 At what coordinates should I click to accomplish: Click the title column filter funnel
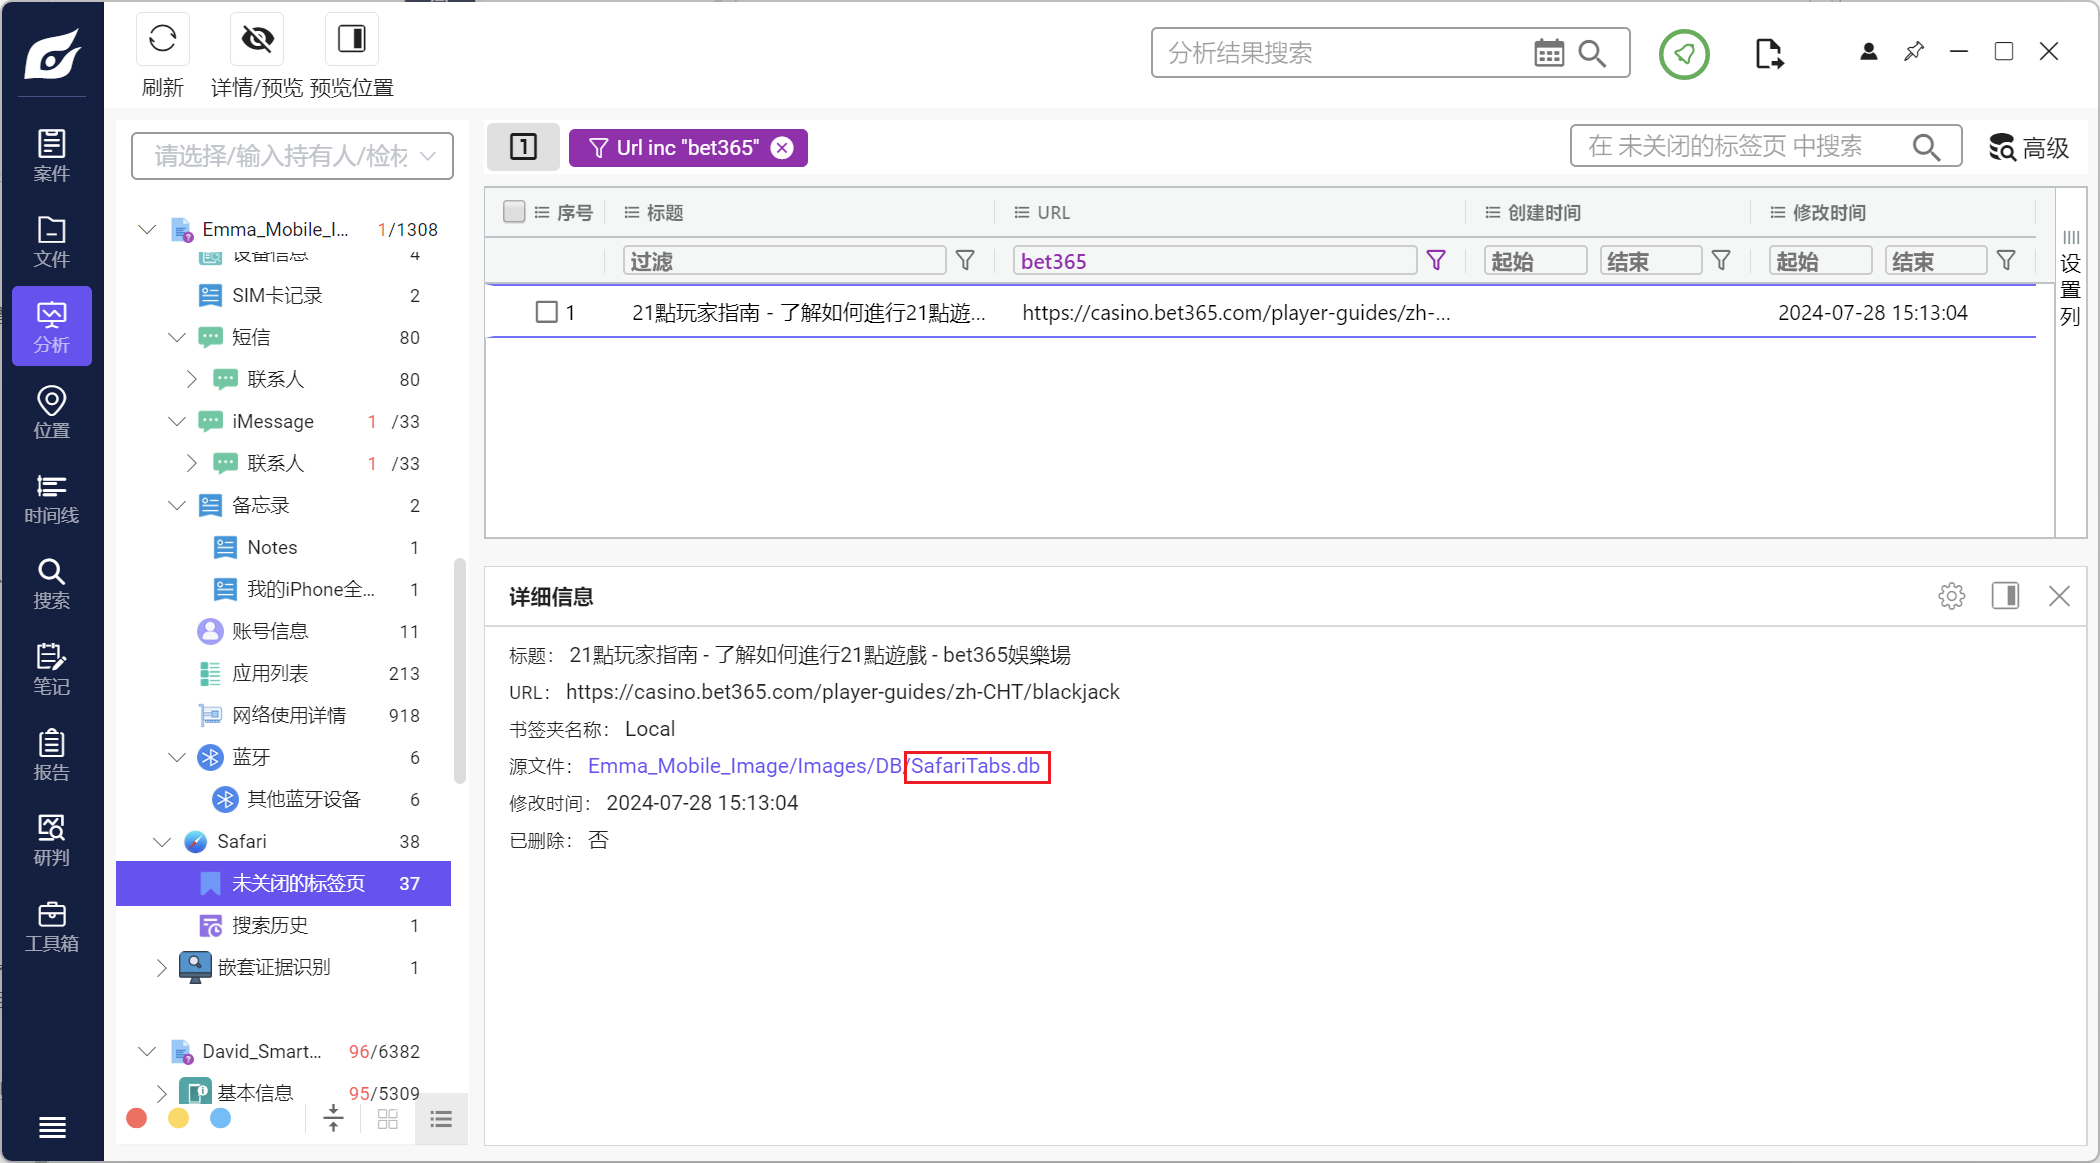pos(965,261)
